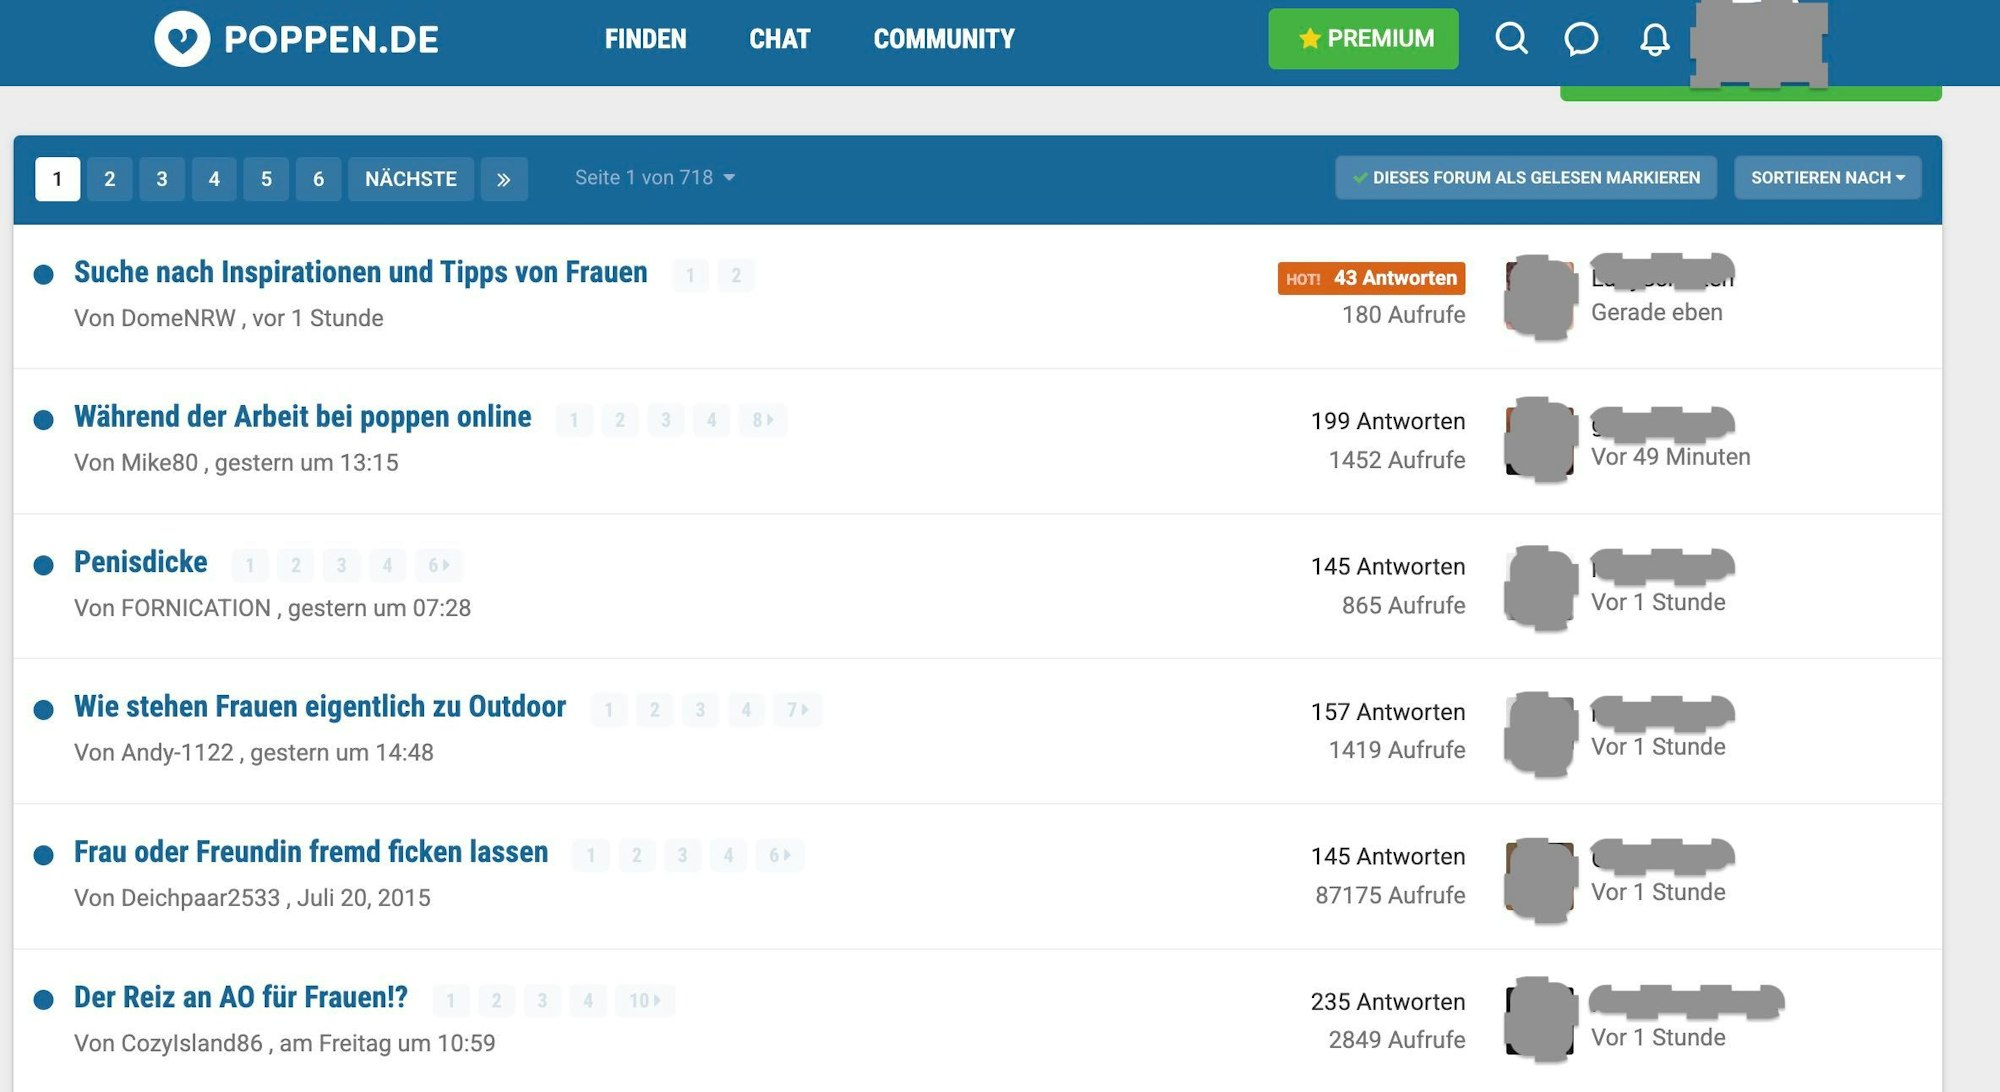Open private messages chat icon
Image resolution: width=2000 pixels, height=1092 pixels.
tap(1582, 40)
